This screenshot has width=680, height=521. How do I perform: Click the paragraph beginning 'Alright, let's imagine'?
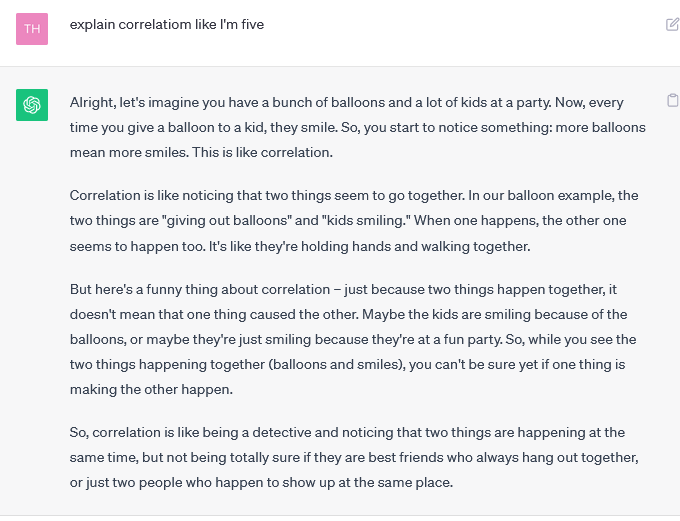click(358, 128)
